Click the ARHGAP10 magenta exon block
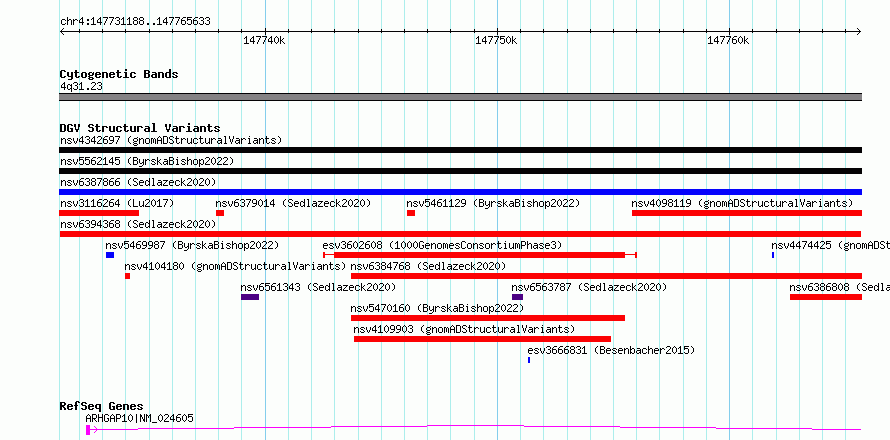 (88, 429)
